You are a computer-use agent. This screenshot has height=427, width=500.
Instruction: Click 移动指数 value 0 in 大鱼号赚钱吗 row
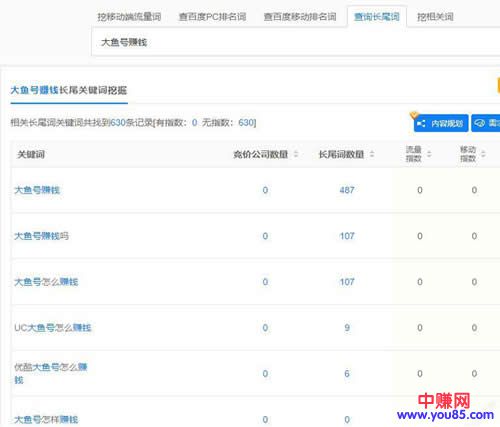pyautogui.click(x=474, y=236)
